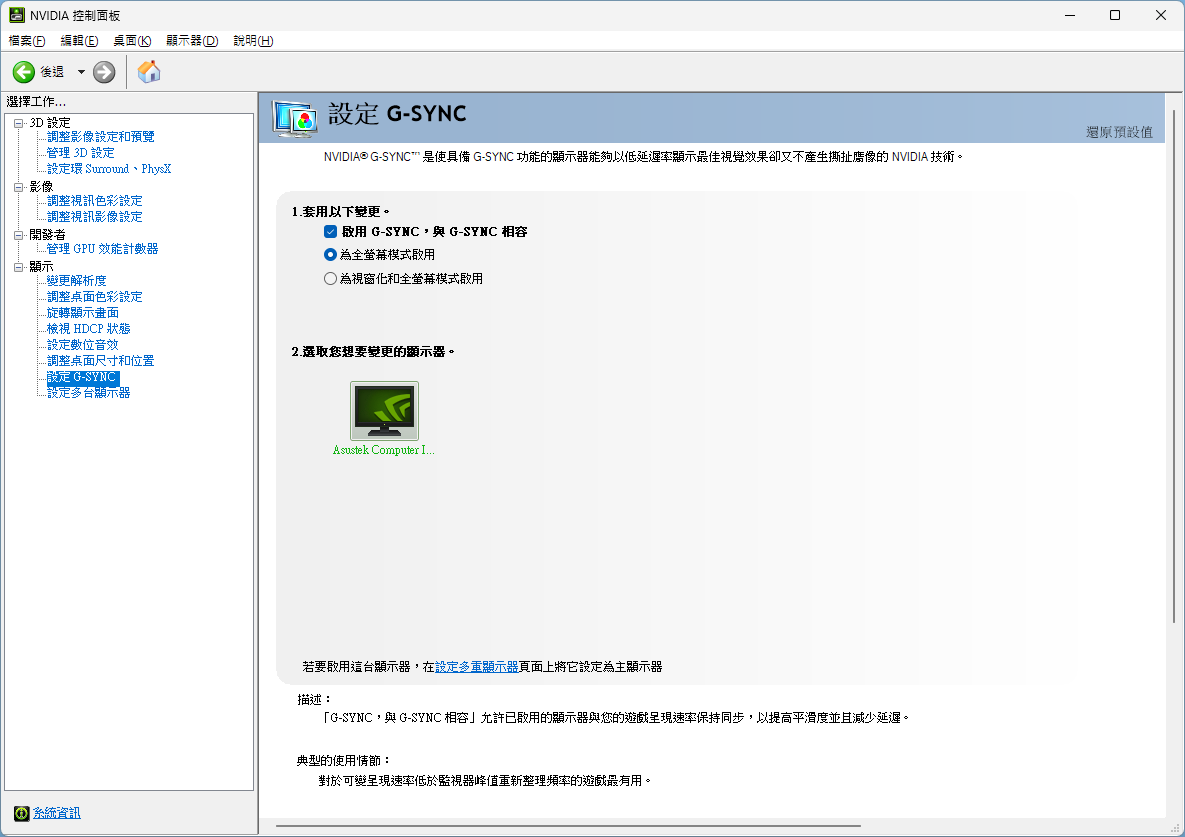Click the horizontal scrollbar at the bottom

(568, 826)
